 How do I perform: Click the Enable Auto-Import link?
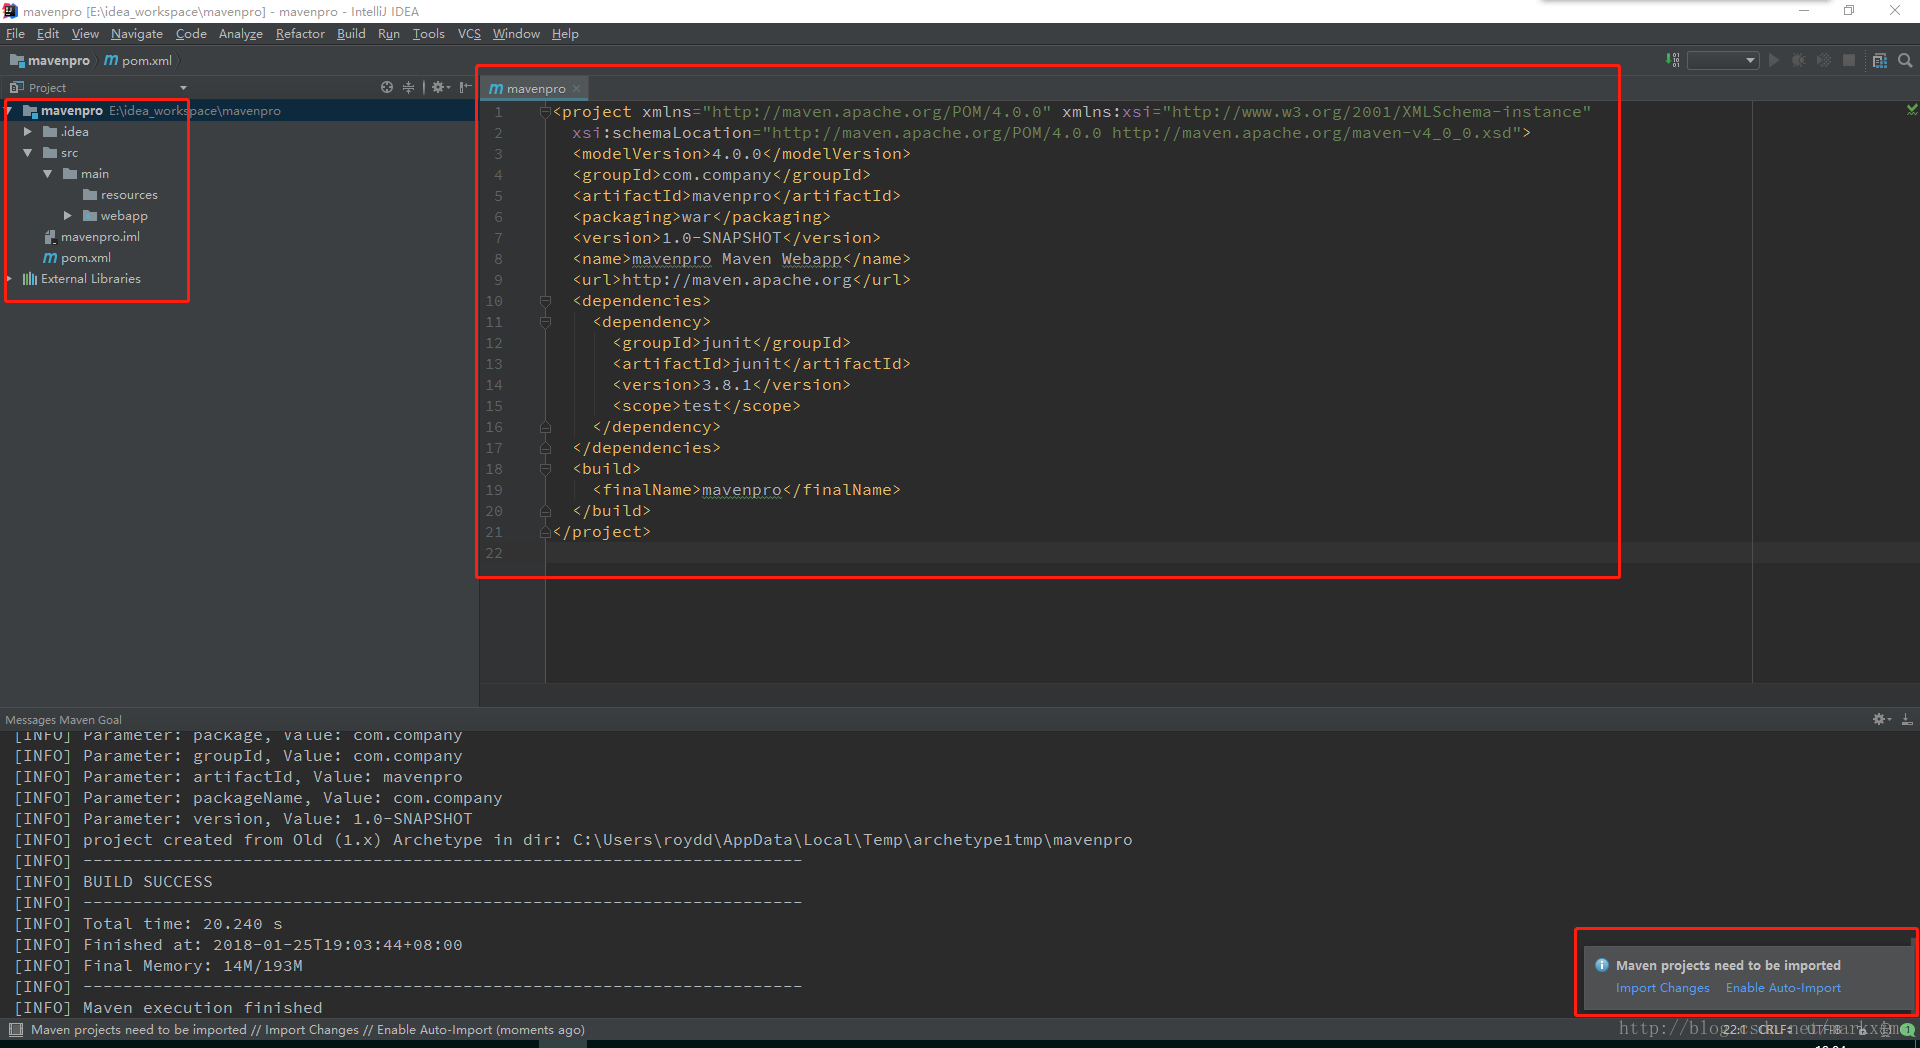click(1783, 988)
